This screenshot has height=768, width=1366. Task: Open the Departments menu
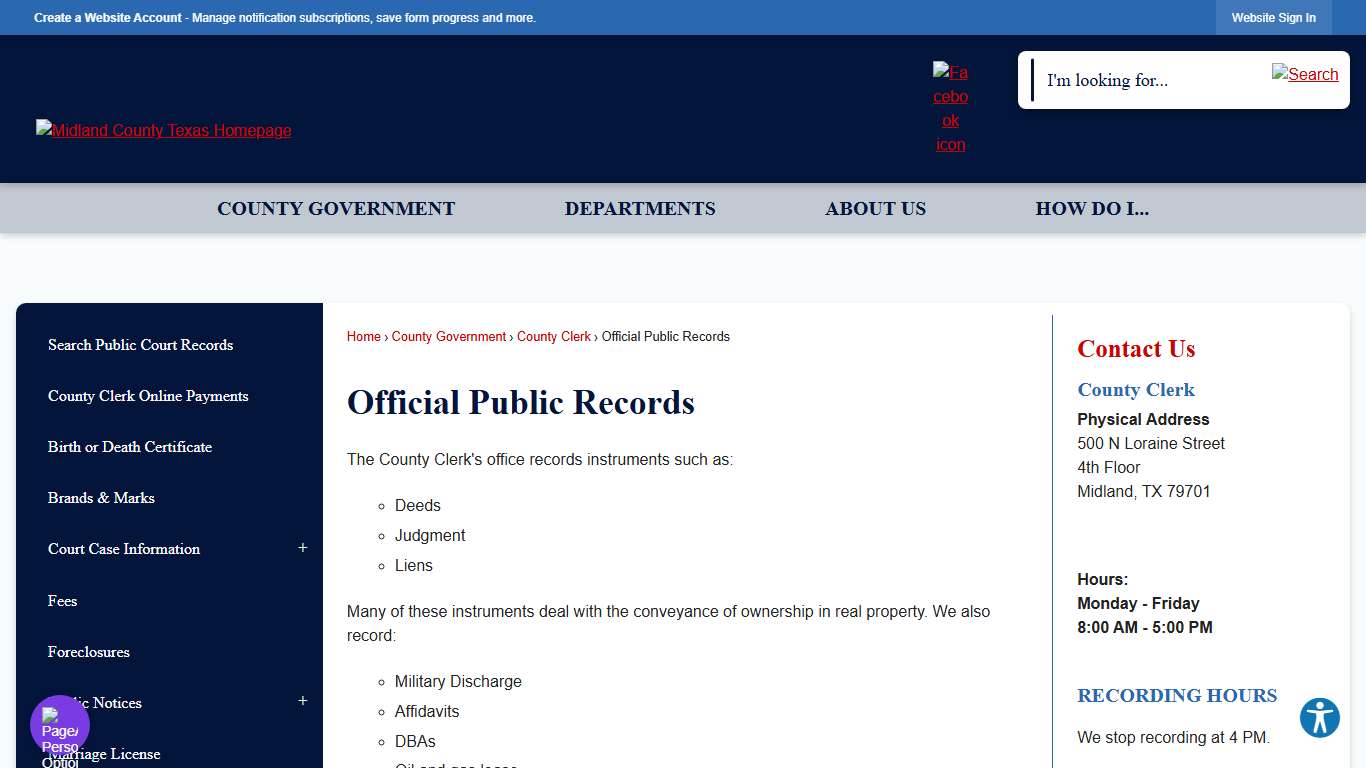click(x=640, y=208)
